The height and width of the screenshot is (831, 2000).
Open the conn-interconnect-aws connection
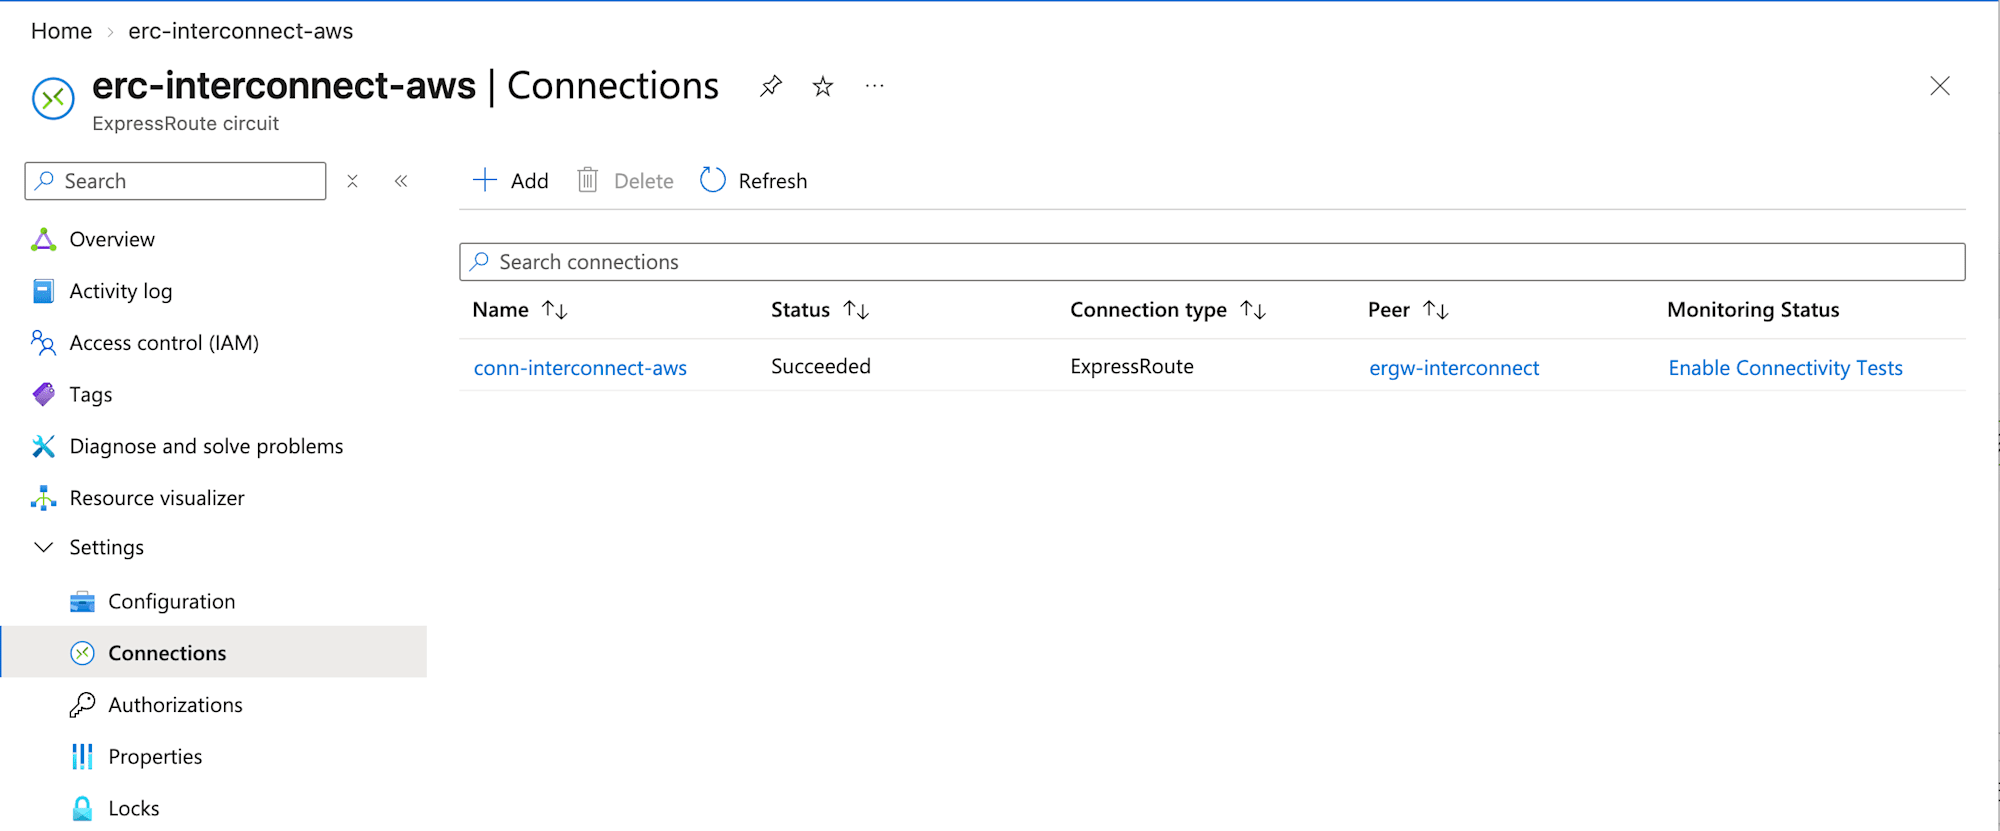[580, 368]
